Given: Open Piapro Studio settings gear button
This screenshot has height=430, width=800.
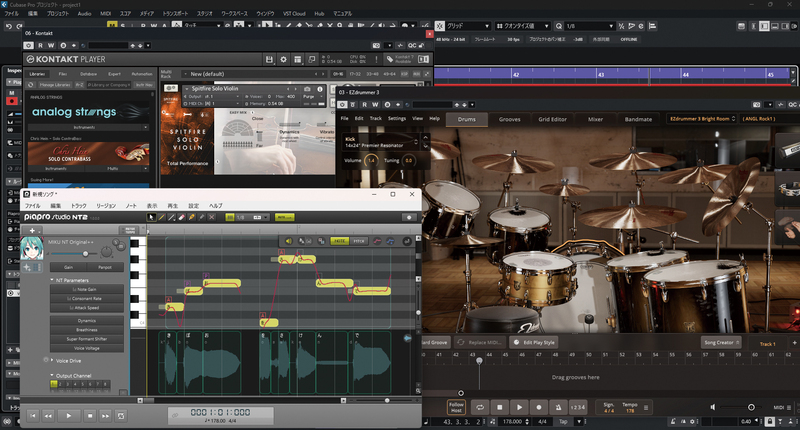Looking at the screenshot, I should [409, 217].
